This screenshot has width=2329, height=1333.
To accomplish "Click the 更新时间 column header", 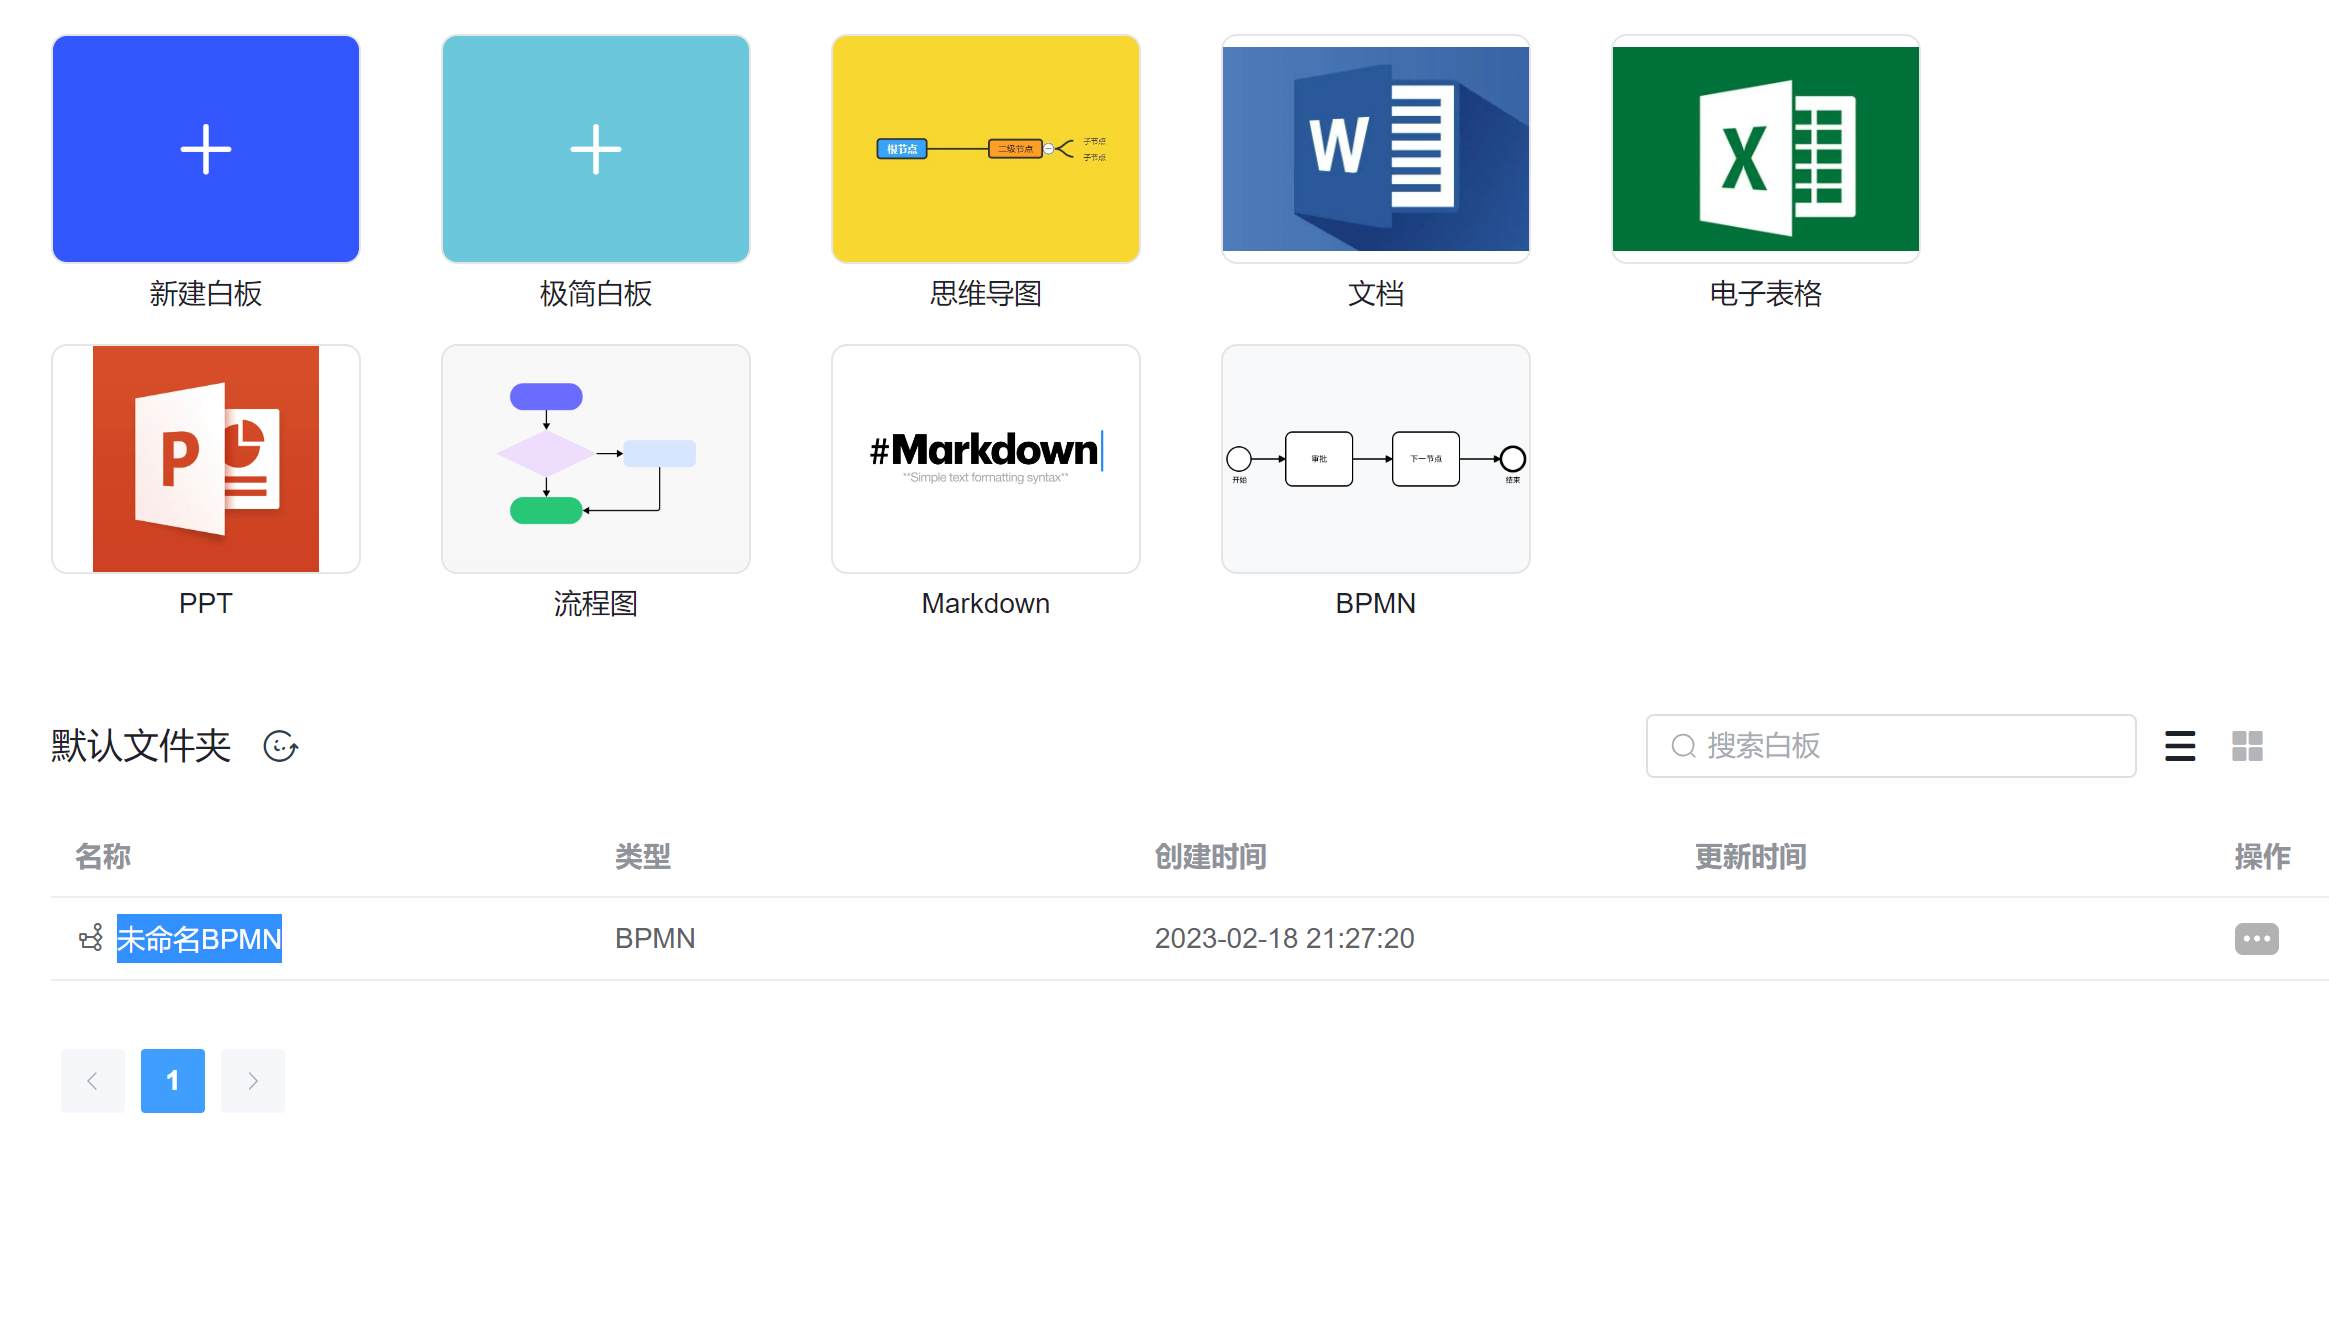I will (1751, 857).
